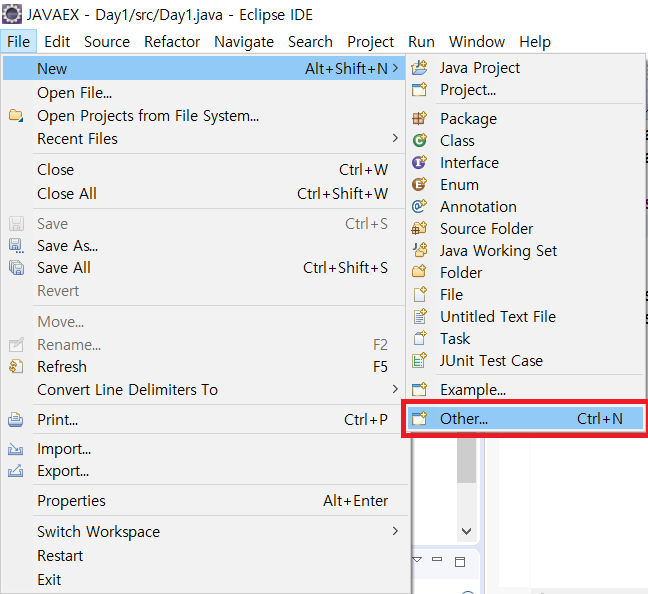Expand Convert Line Delimiters To submenu arrow
This screenshot has width=648, height=594.
[x=395, y=389]
